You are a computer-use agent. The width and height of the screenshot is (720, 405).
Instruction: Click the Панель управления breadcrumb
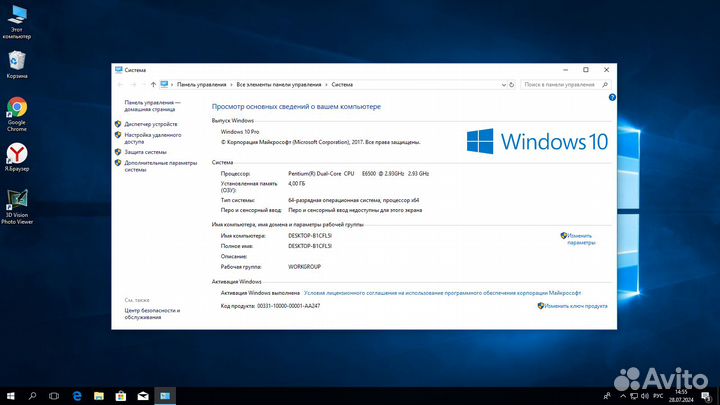[202, 84]
